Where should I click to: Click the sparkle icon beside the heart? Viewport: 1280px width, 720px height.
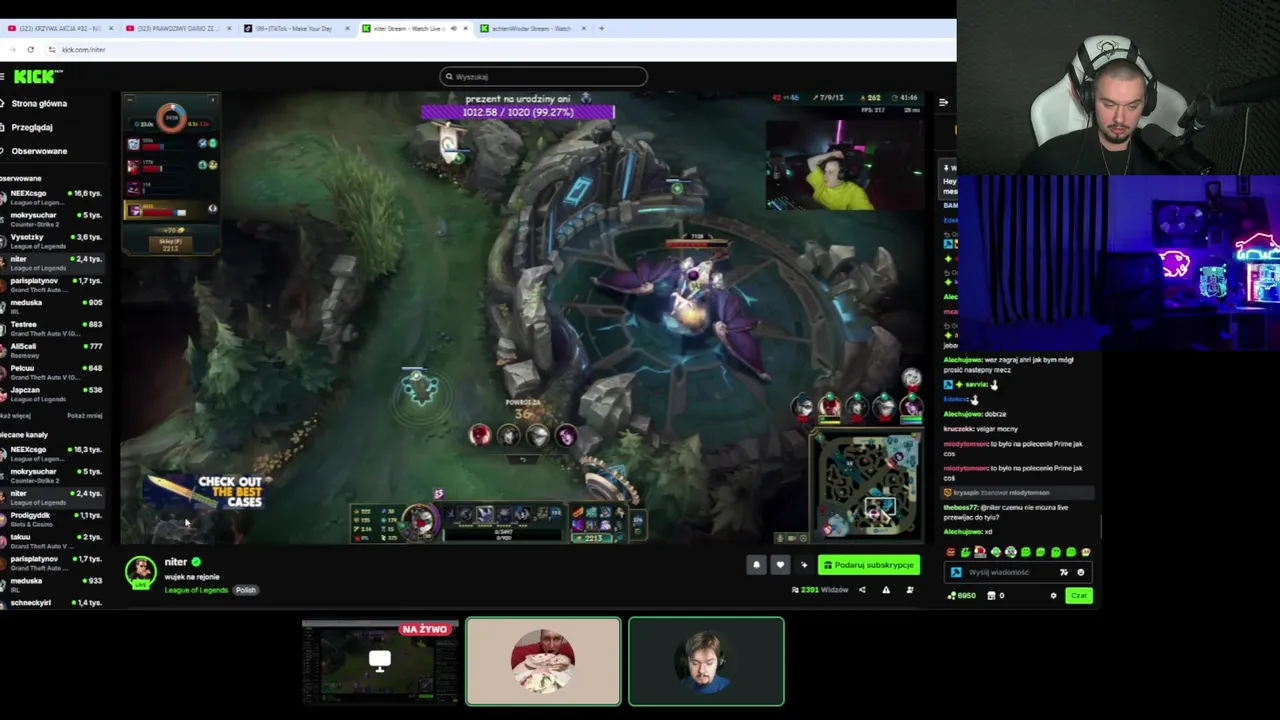804,565
